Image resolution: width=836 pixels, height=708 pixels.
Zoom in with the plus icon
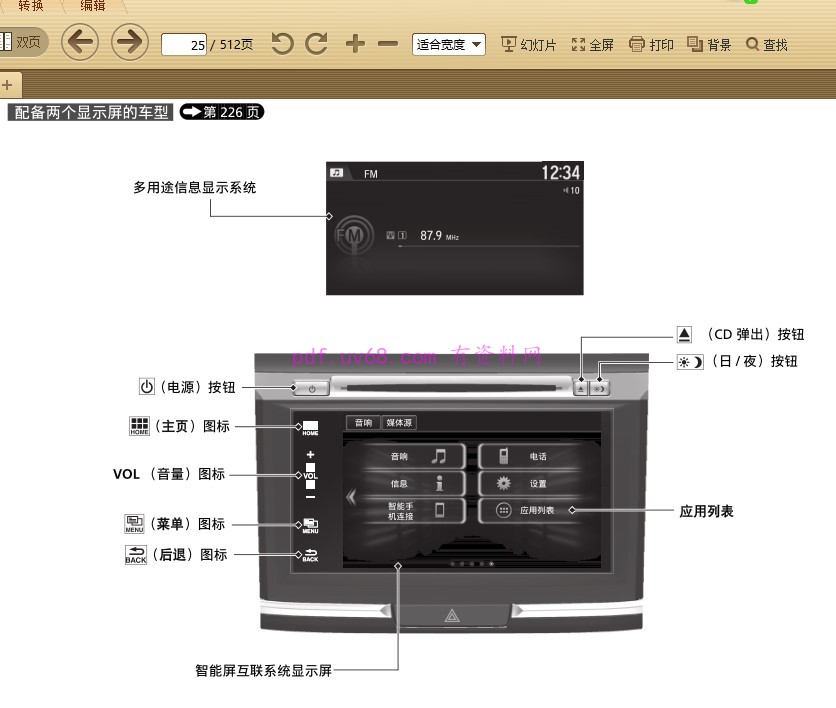click(x=355, y=44)
